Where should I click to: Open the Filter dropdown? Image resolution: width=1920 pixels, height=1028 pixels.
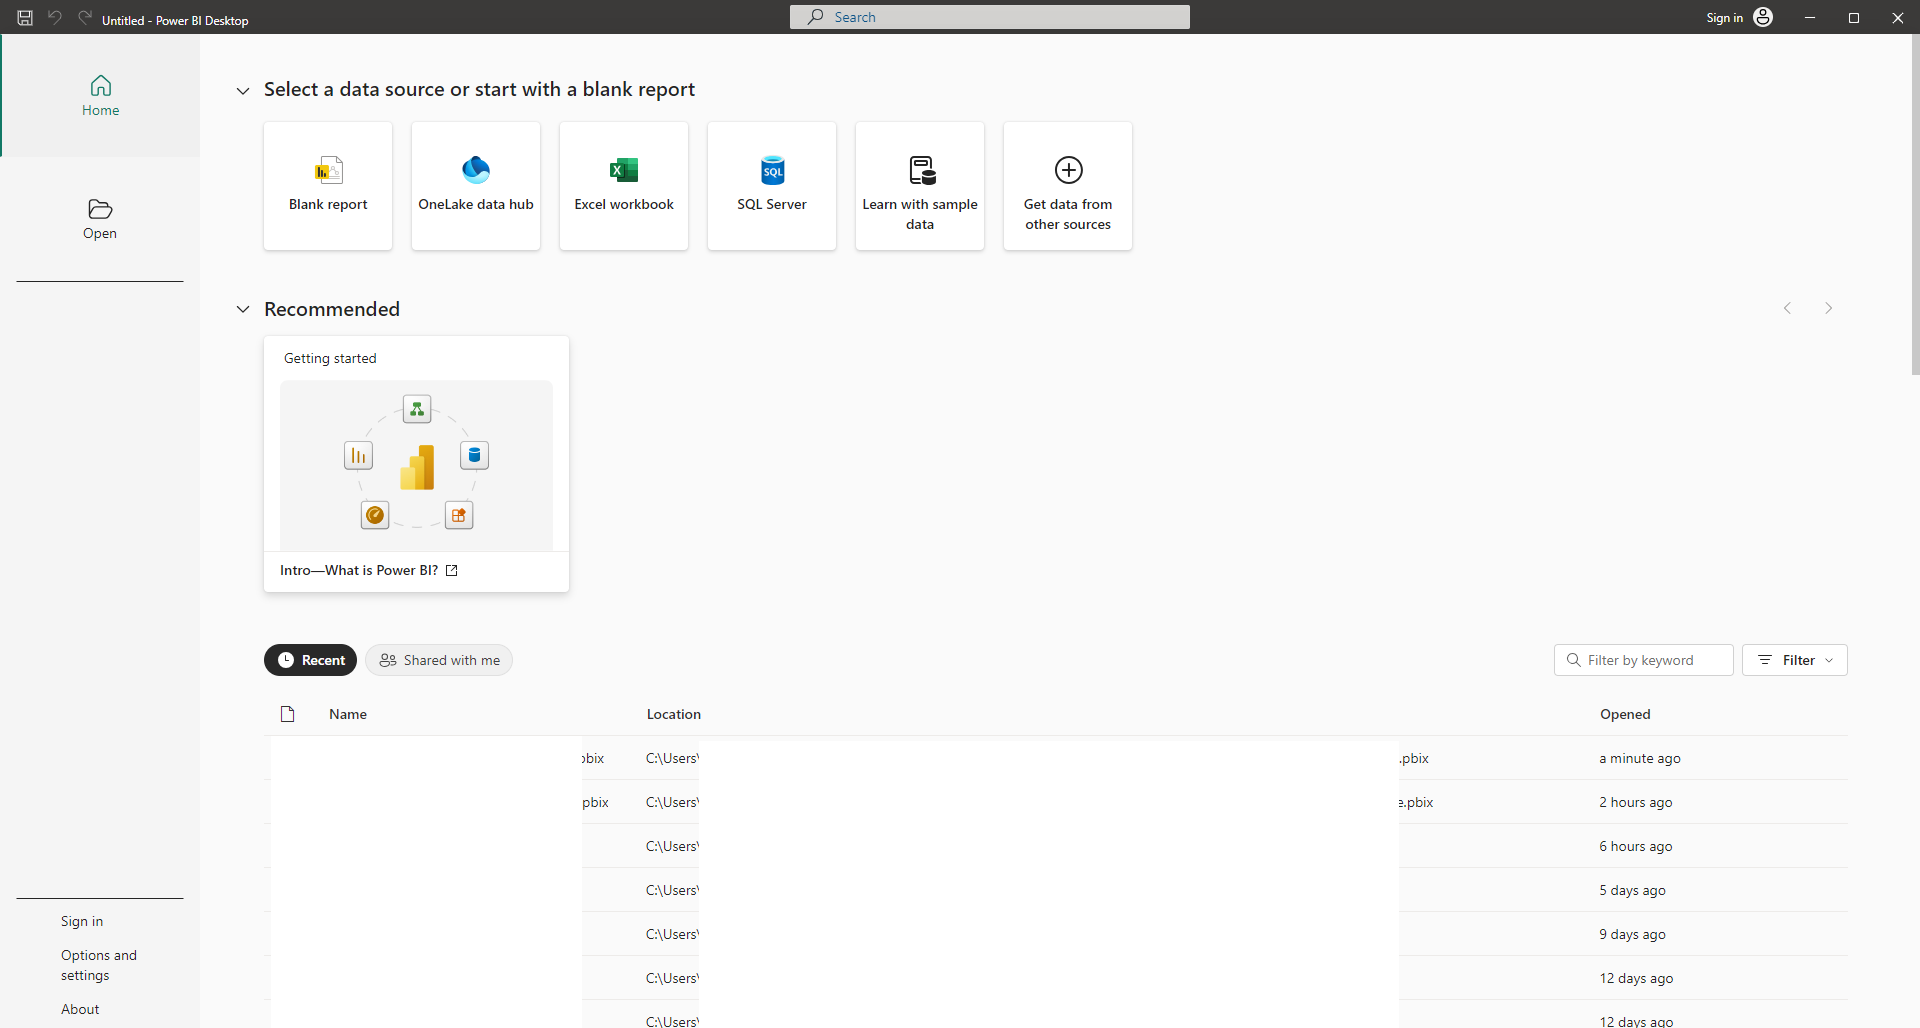click(1795, 659)
